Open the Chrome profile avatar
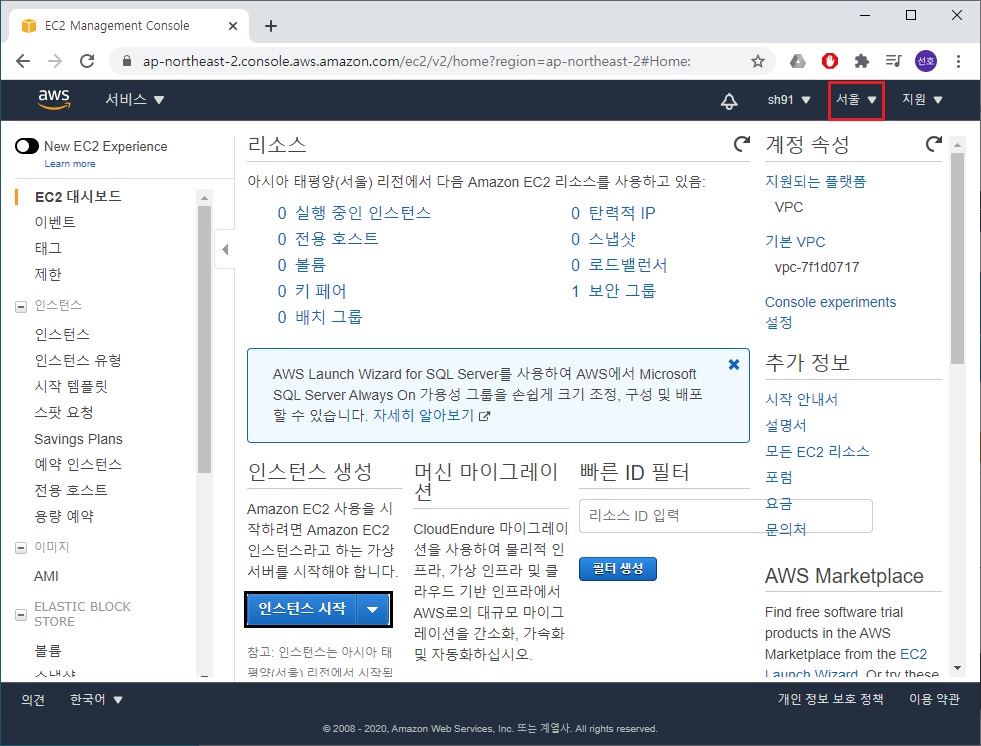The height and width of the screenshot is (746, 981). click(x=926, y=61)
